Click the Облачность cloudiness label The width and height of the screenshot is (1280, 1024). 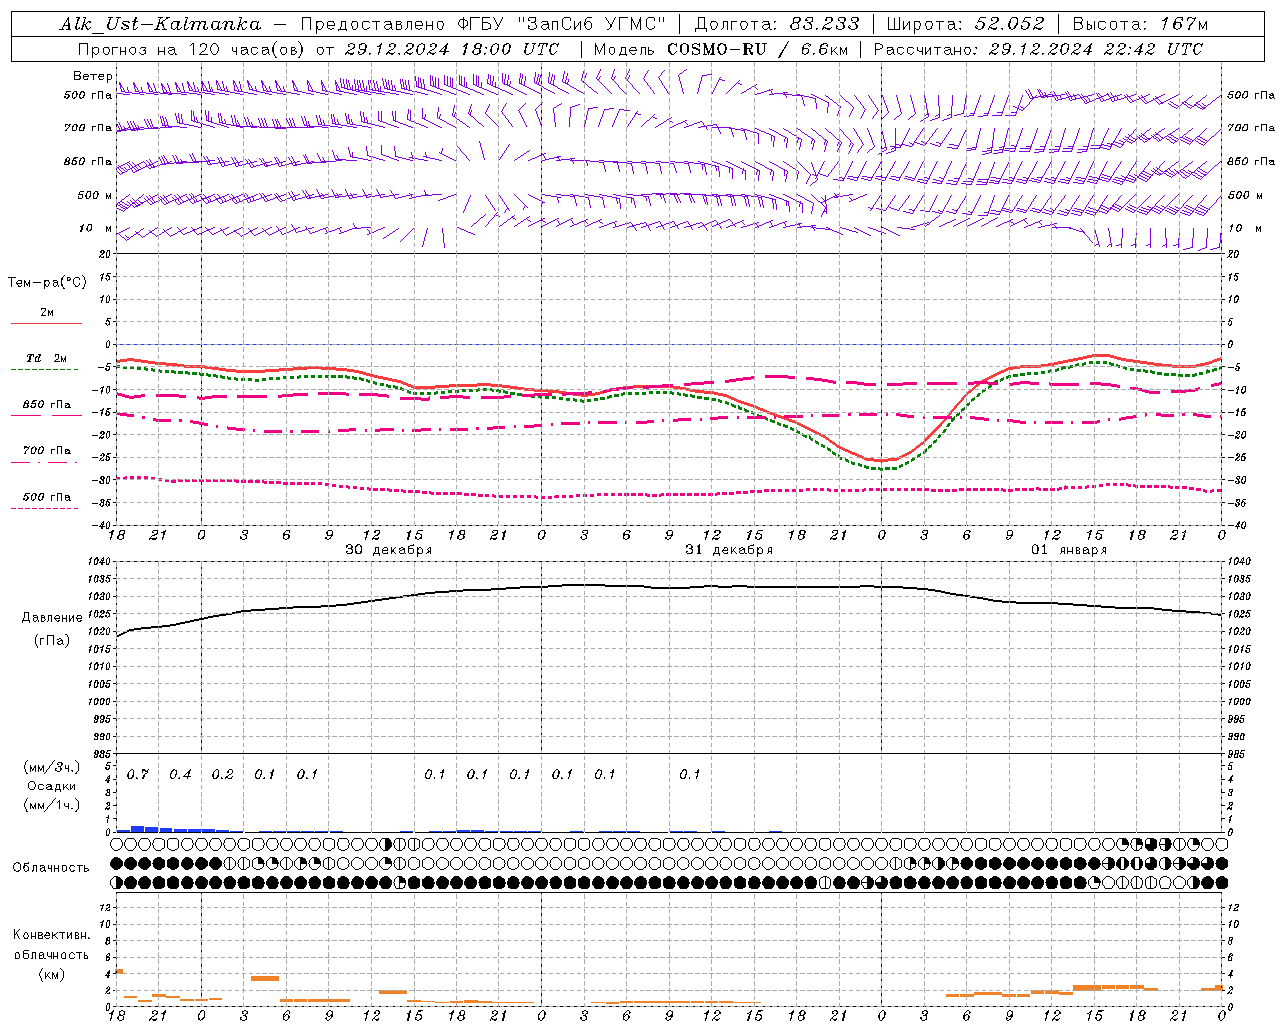[x=51, y=868]
